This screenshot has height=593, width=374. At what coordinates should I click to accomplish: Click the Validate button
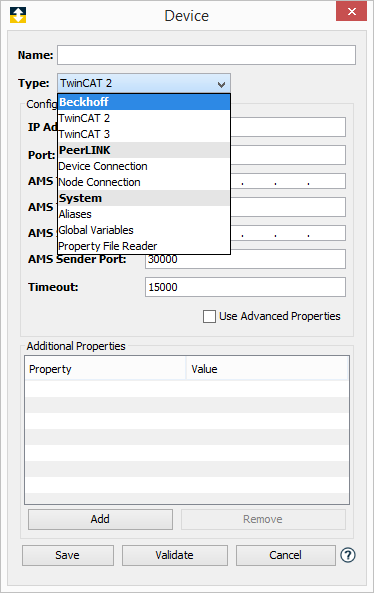click(x=174, y=555)
